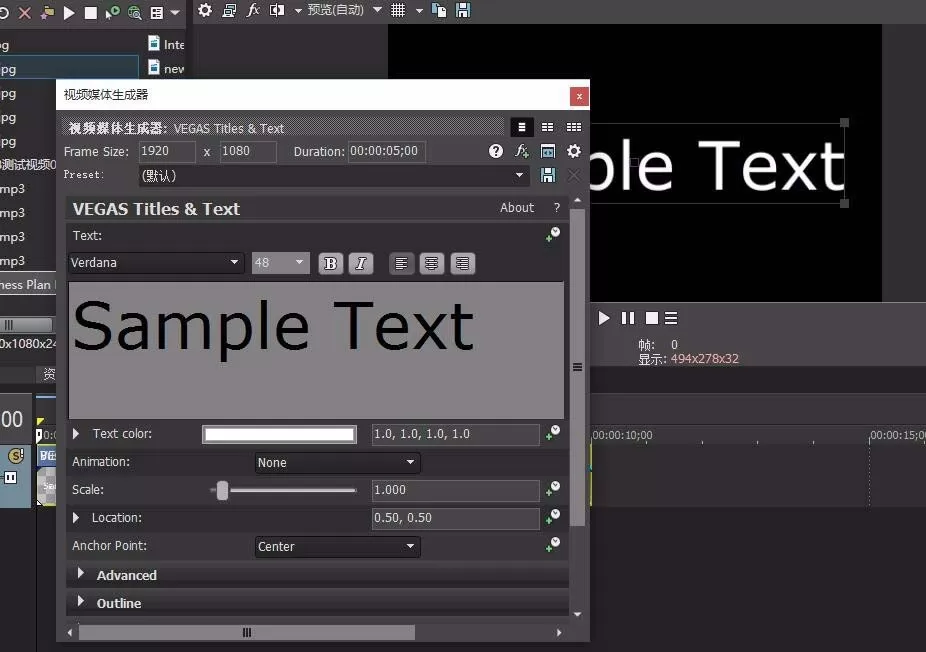926x652 pixels.
Task: Click the white Text color swatch
Action: pos(279,435)
